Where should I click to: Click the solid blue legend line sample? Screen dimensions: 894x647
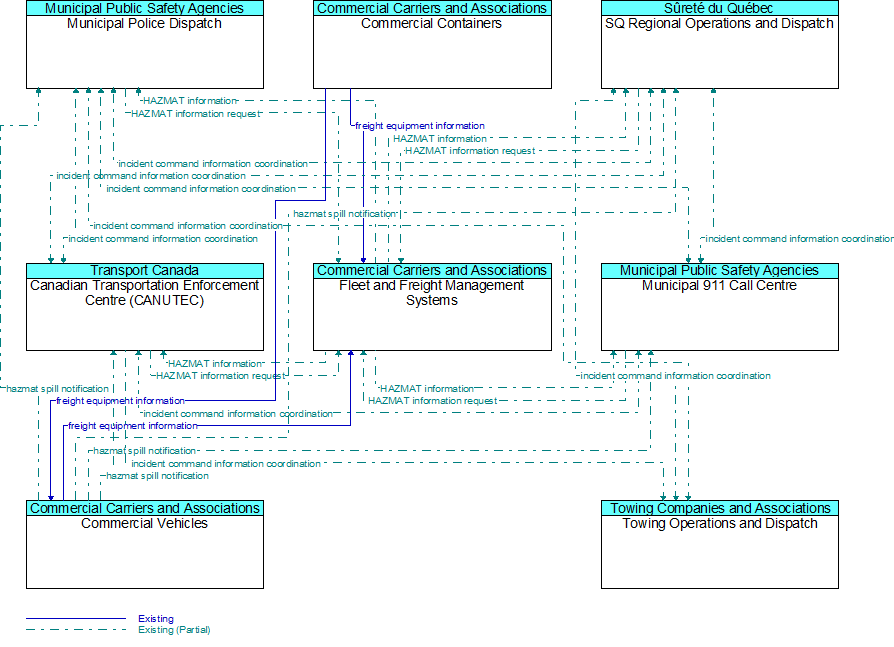pyautogui.click(x=76, y=618)
